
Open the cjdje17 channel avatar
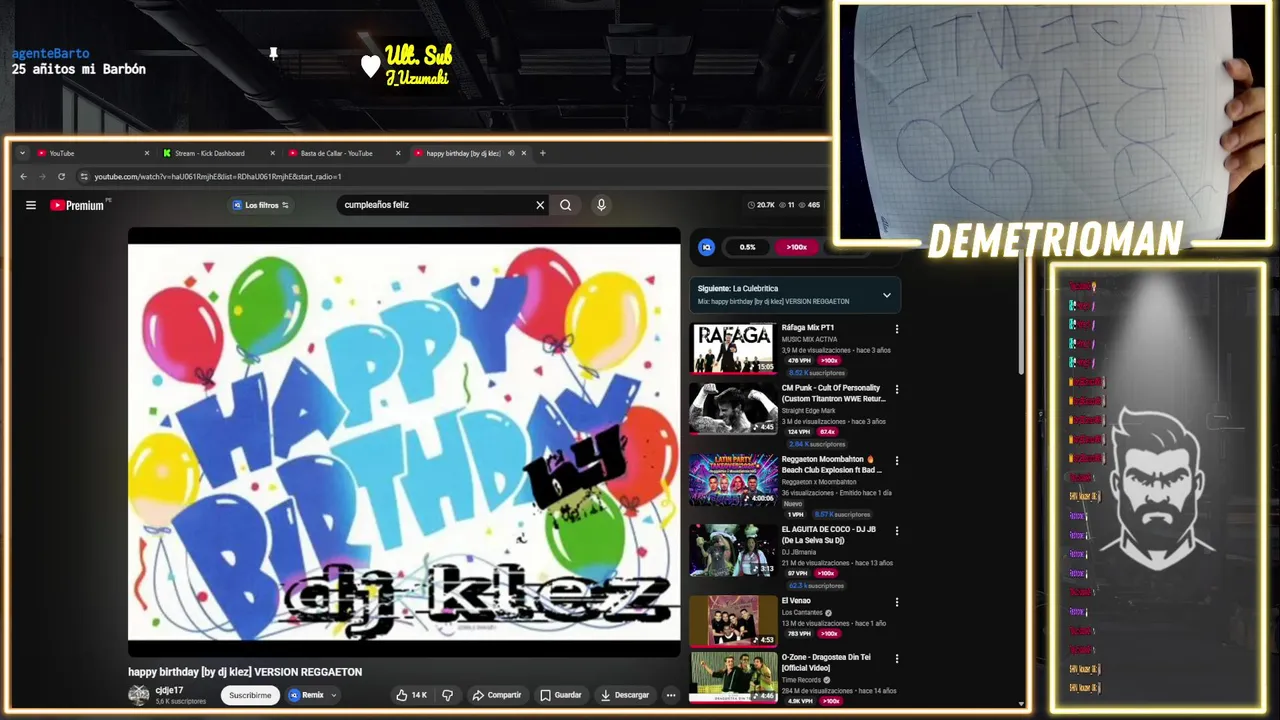[139, 694]
